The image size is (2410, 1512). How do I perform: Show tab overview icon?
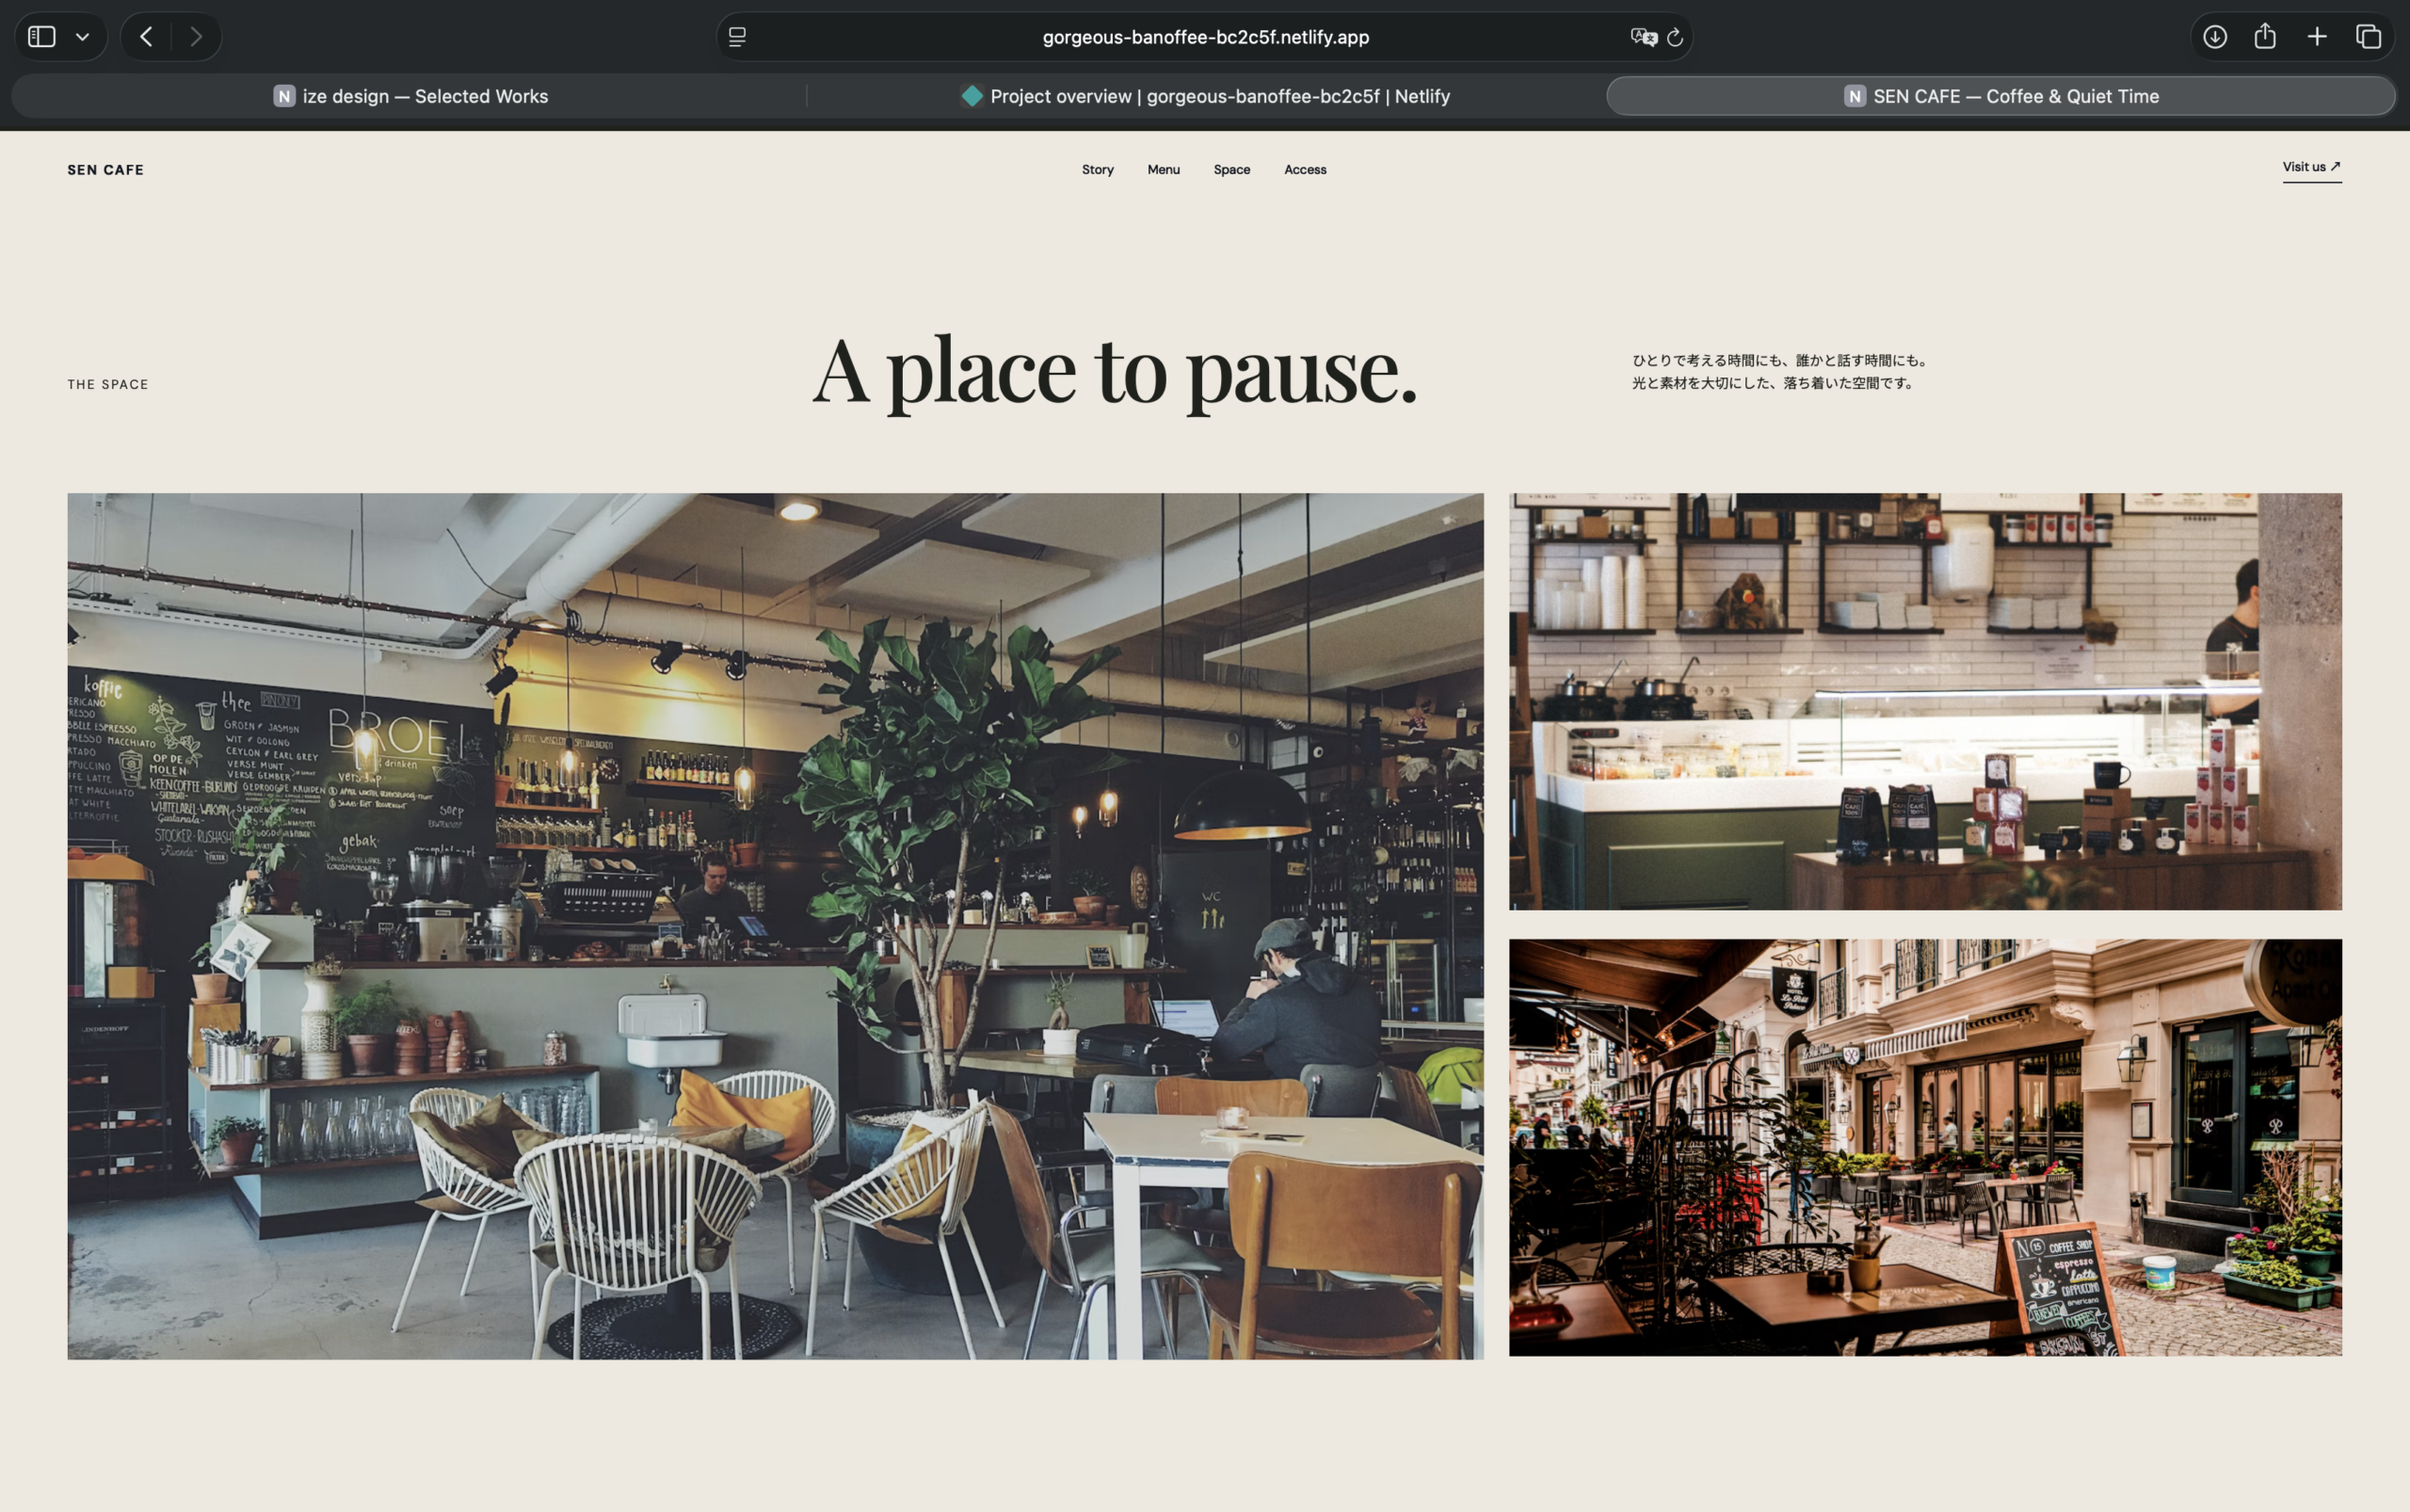(2368, 37)
